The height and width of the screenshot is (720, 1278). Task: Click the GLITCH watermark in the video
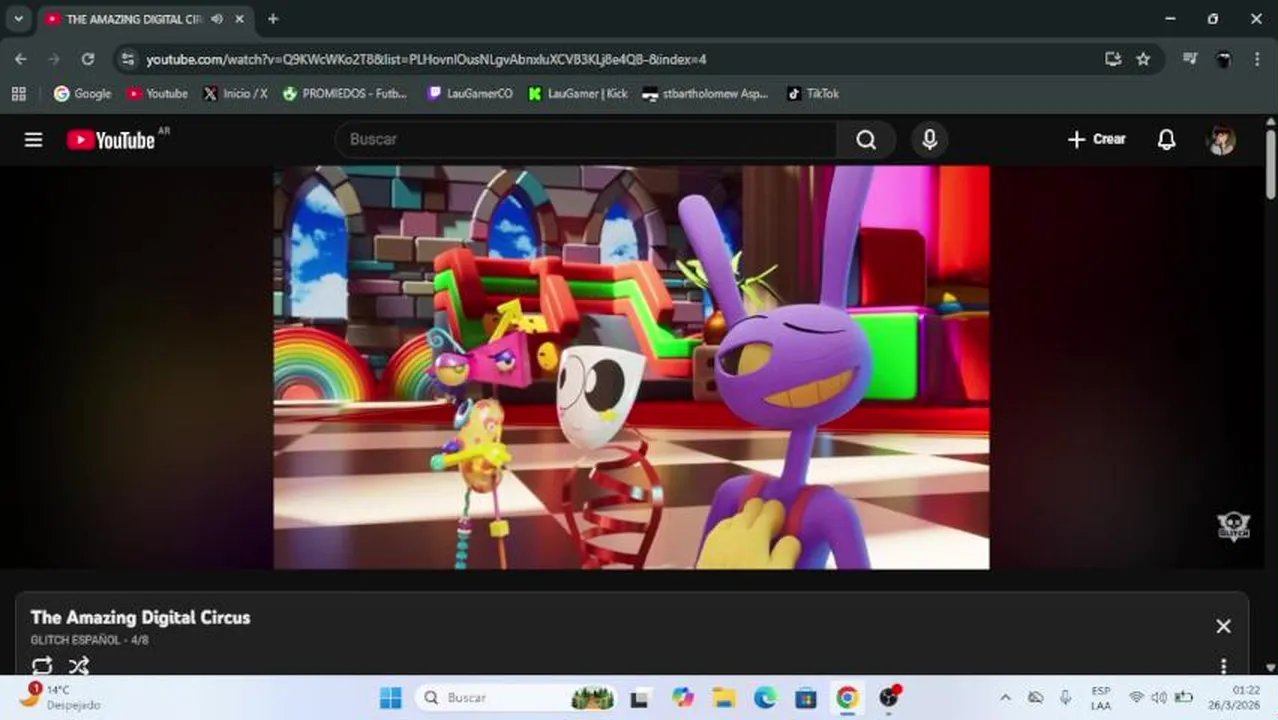tap(1233, 526)
